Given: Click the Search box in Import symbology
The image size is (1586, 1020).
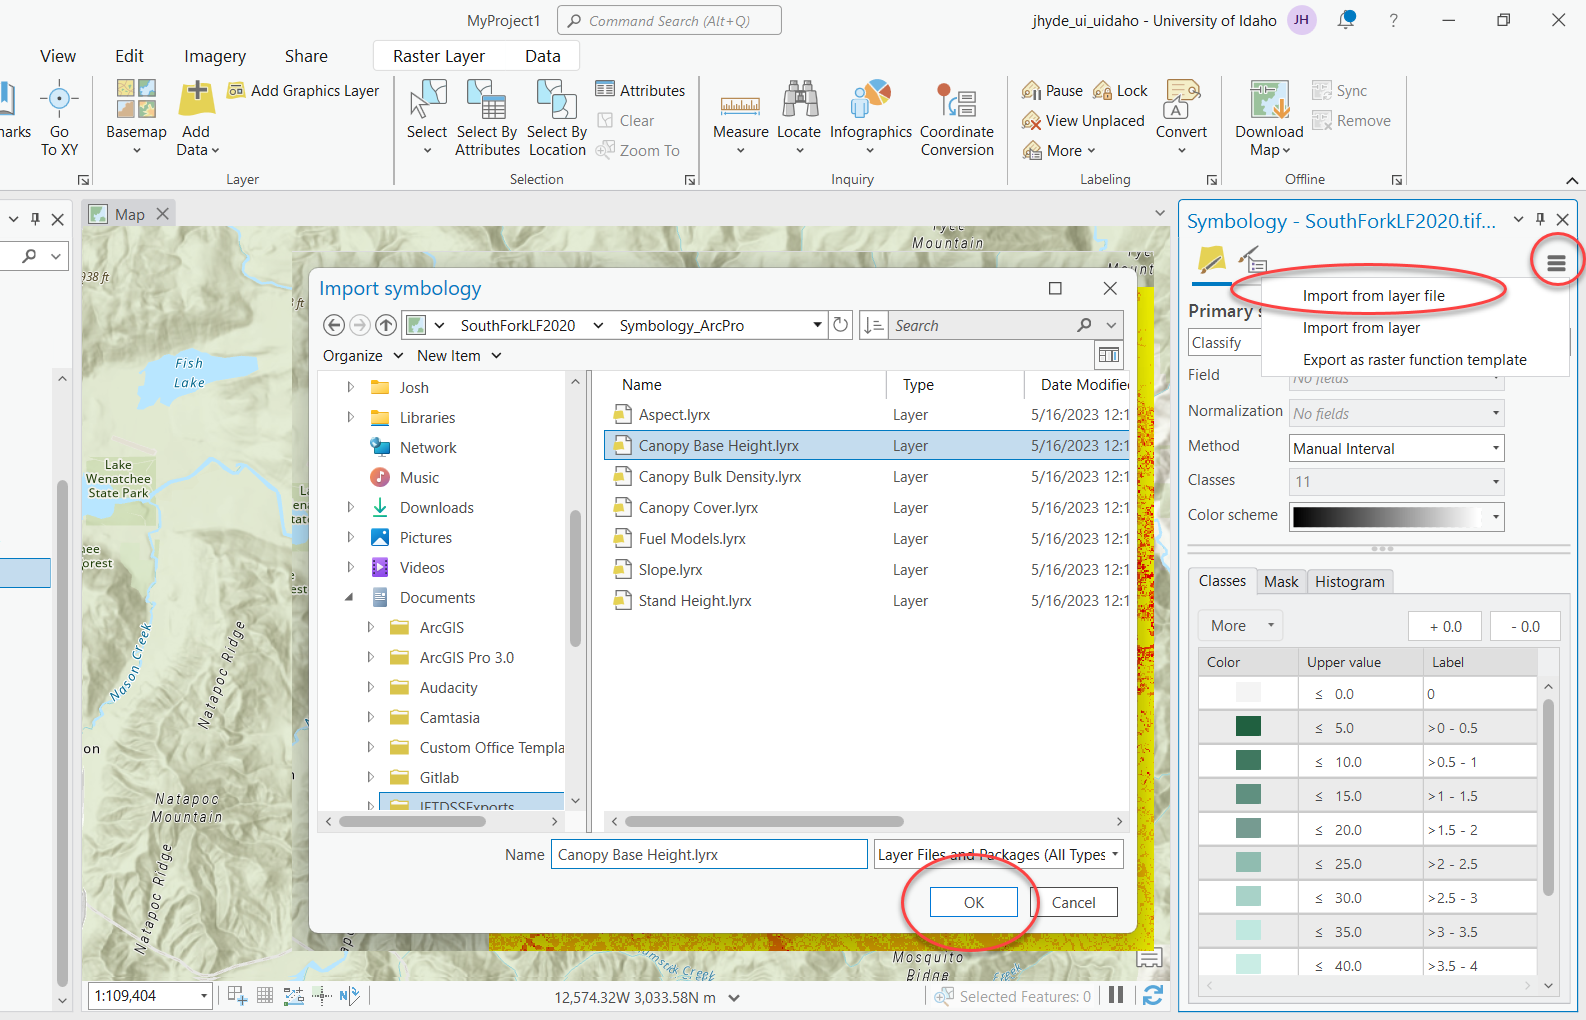Looking at the screenshot, I should coord(980,325).
